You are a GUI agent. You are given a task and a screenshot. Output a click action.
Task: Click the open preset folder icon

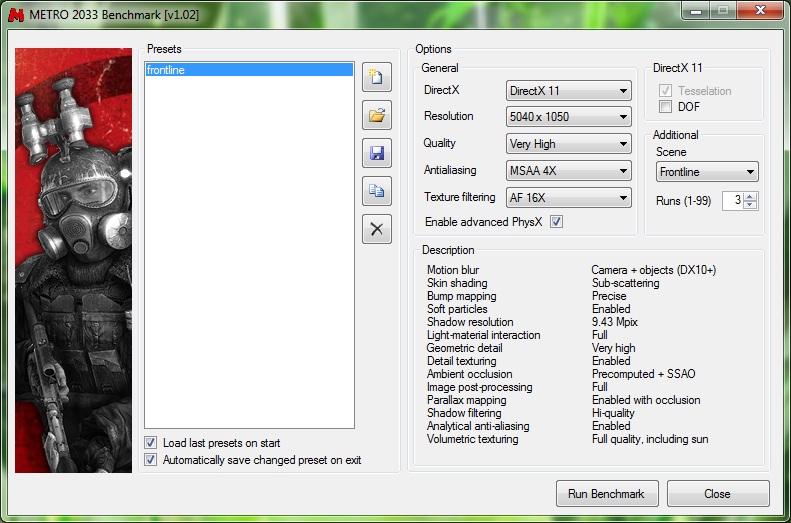[376, 115]
